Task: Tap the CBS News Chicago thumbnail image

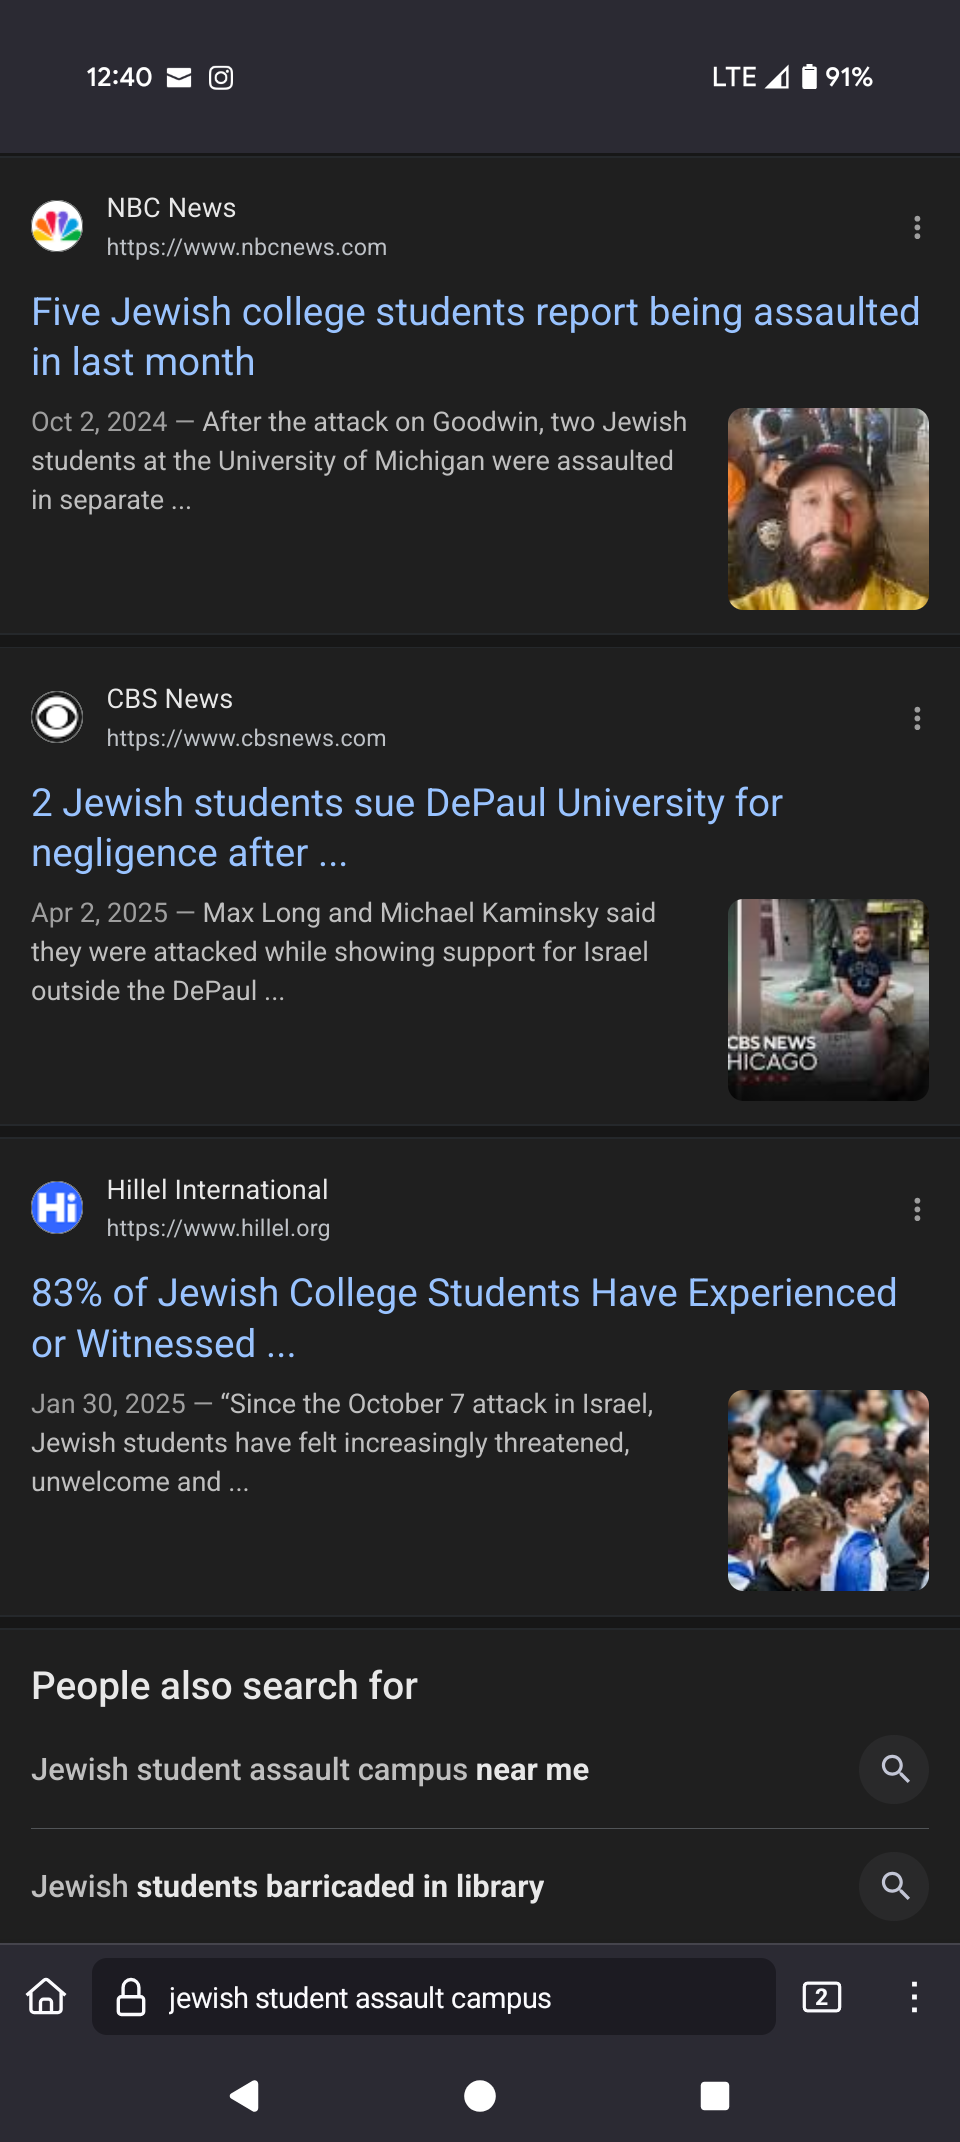Action: pyautogui.click(x=828, y=1000)
